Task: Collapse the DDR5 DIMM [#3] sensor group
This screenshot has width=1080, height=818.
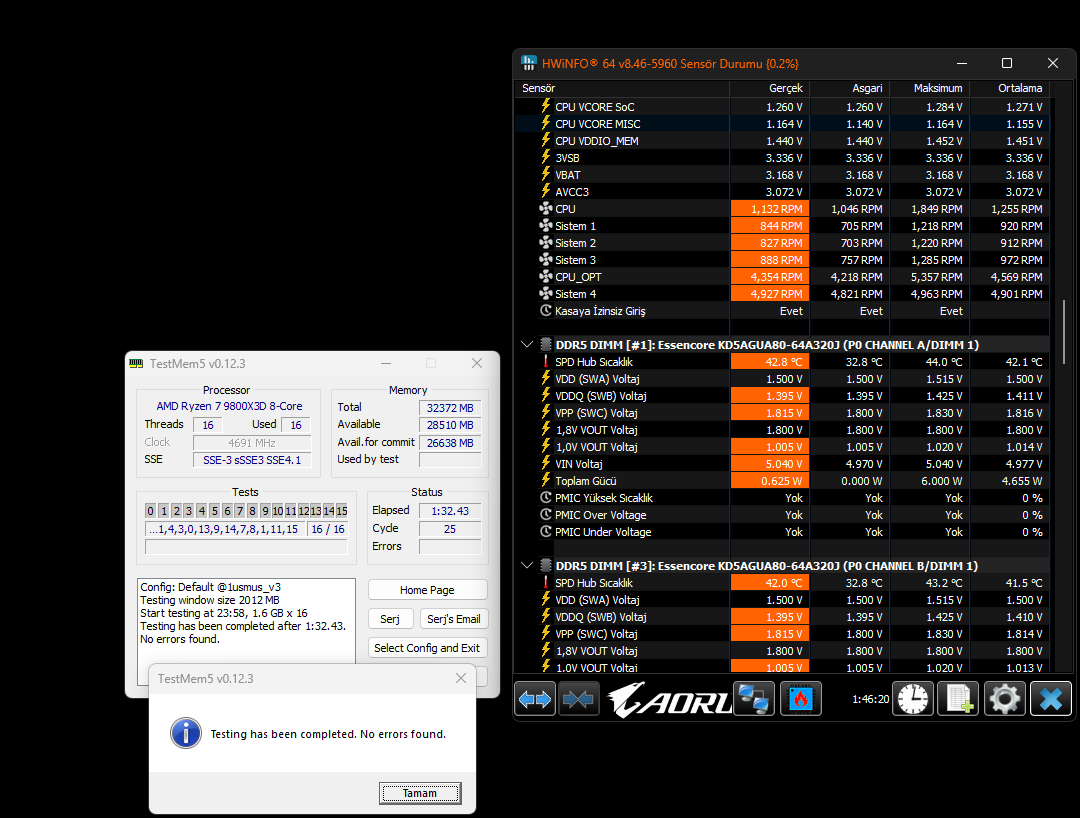Action: pyautogui.click(x=527, y=565)
